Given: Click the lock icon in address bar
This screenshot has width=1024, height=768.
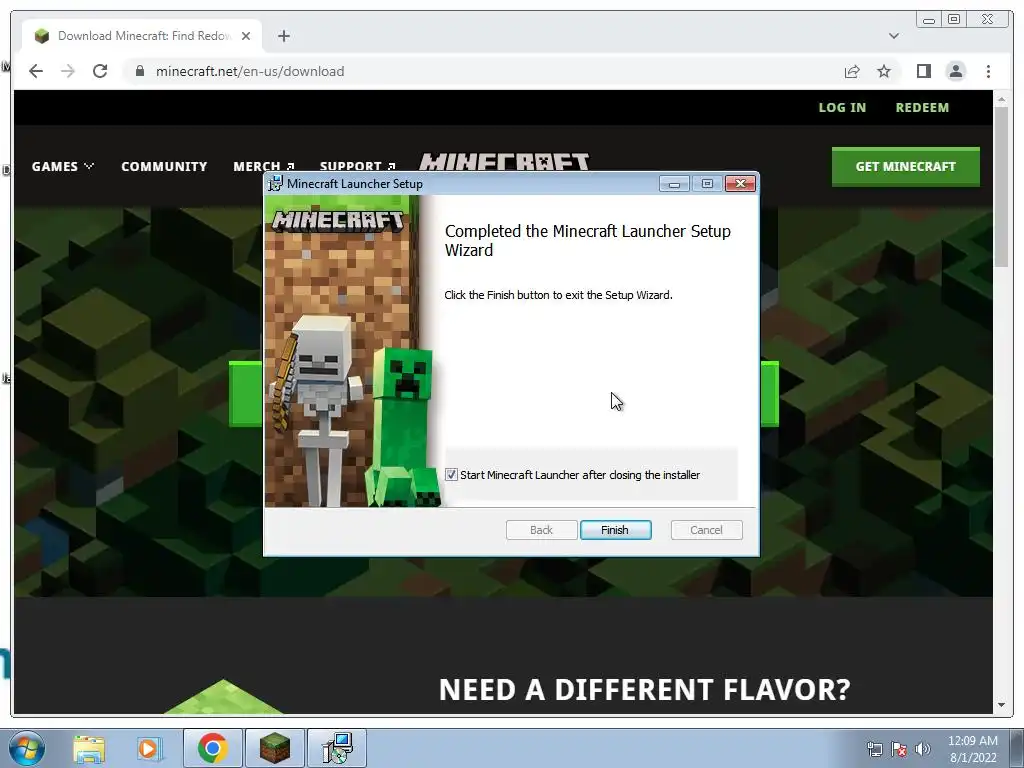Looking at the screenshot, I should 139,71.
